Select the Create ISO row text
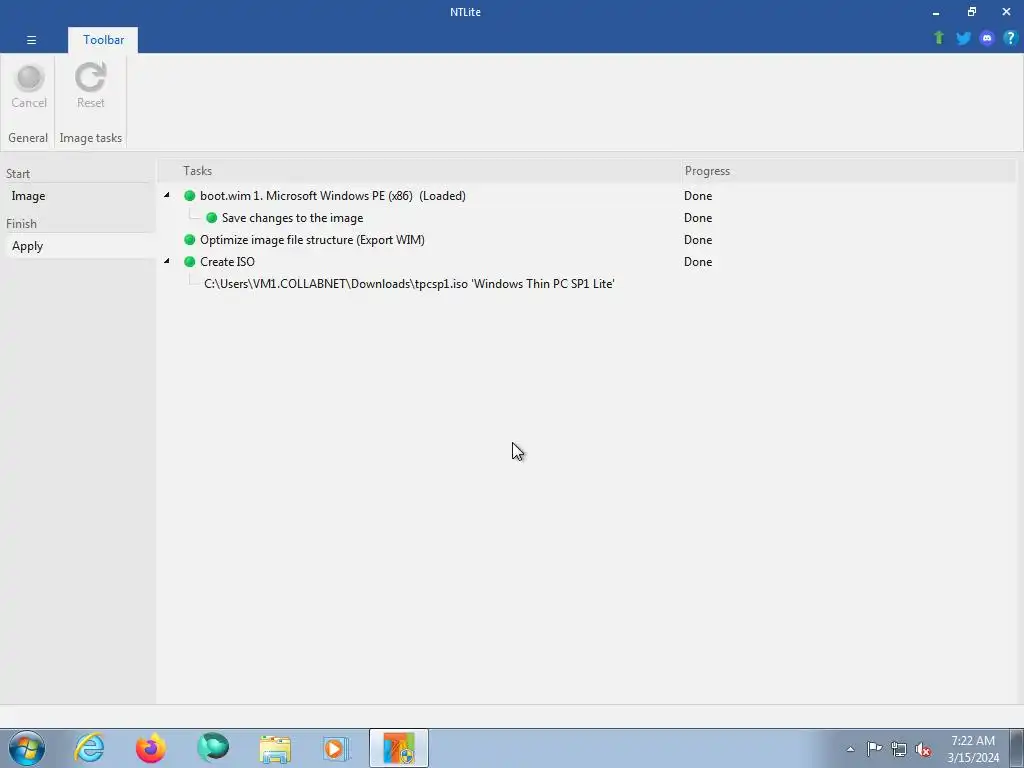Image resolution: width=1024 pixels, height=768 pixels. [x=227, y=262]
